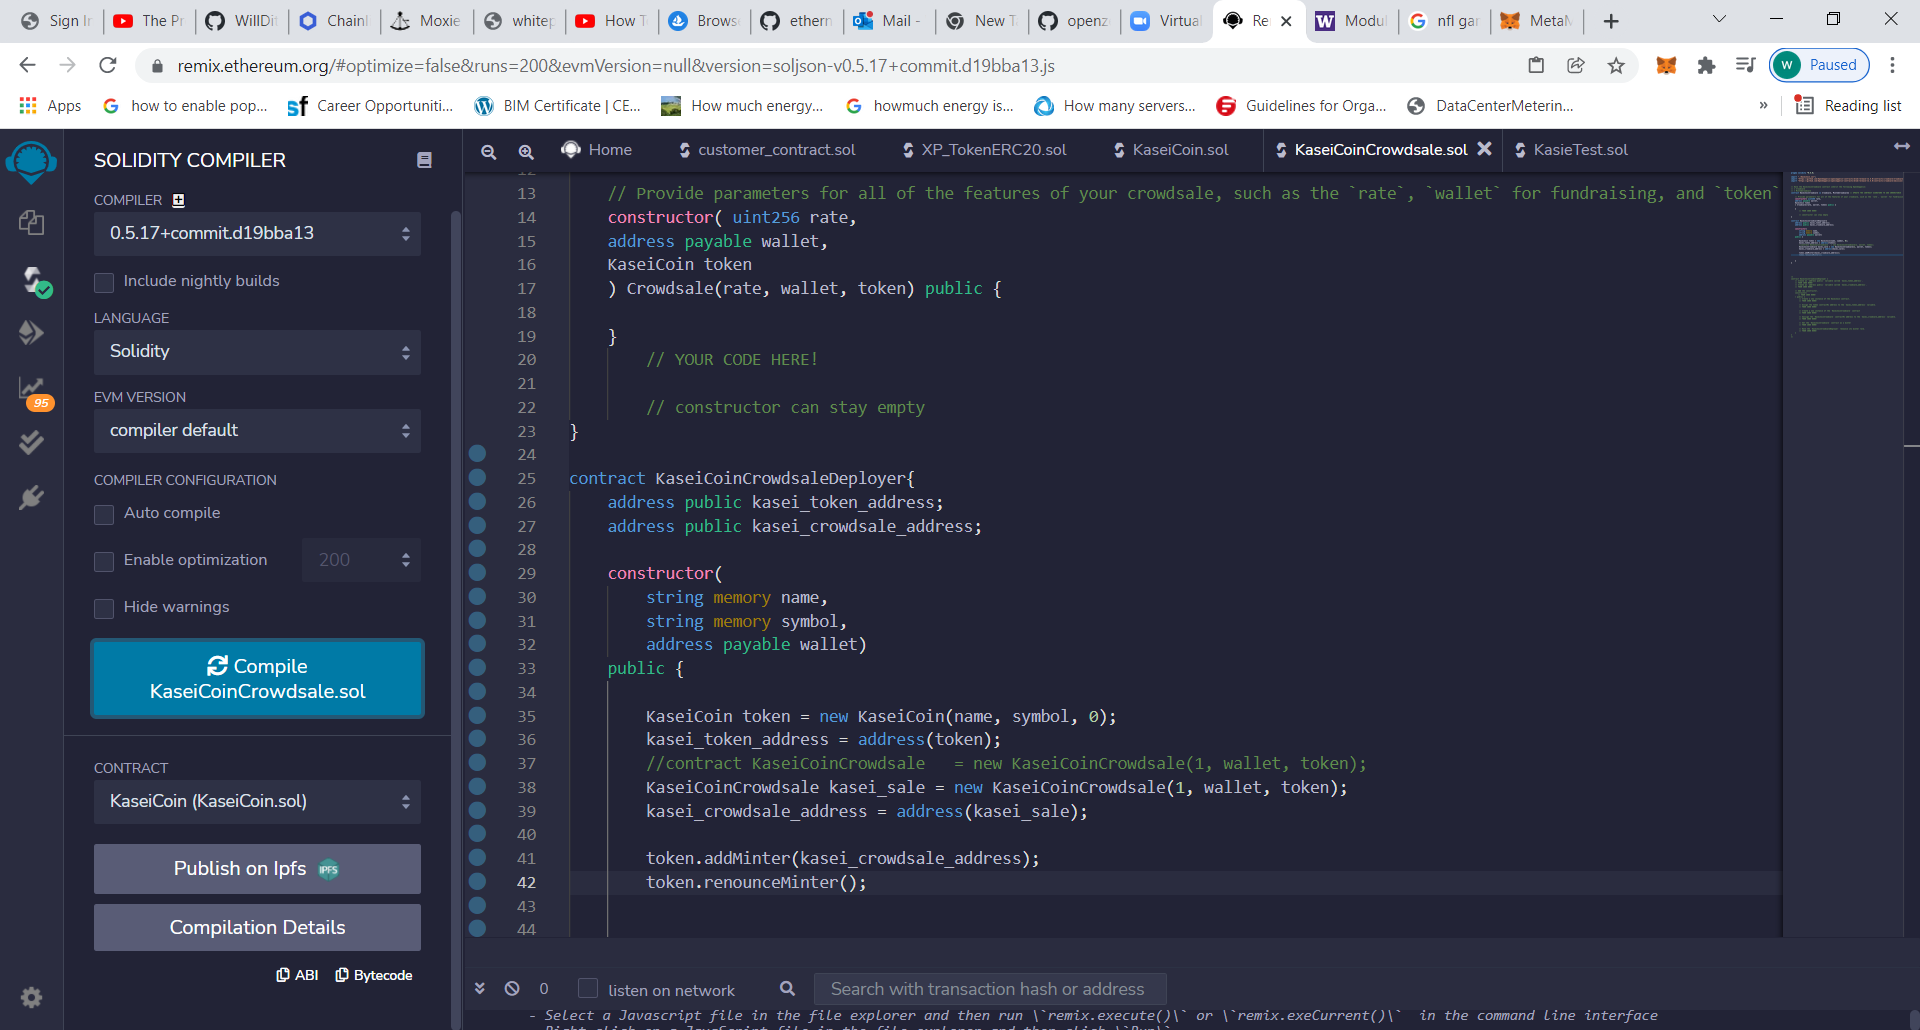Zoom in the editor font
Screen dimensions: 1920x1030
tap(526, 151)
